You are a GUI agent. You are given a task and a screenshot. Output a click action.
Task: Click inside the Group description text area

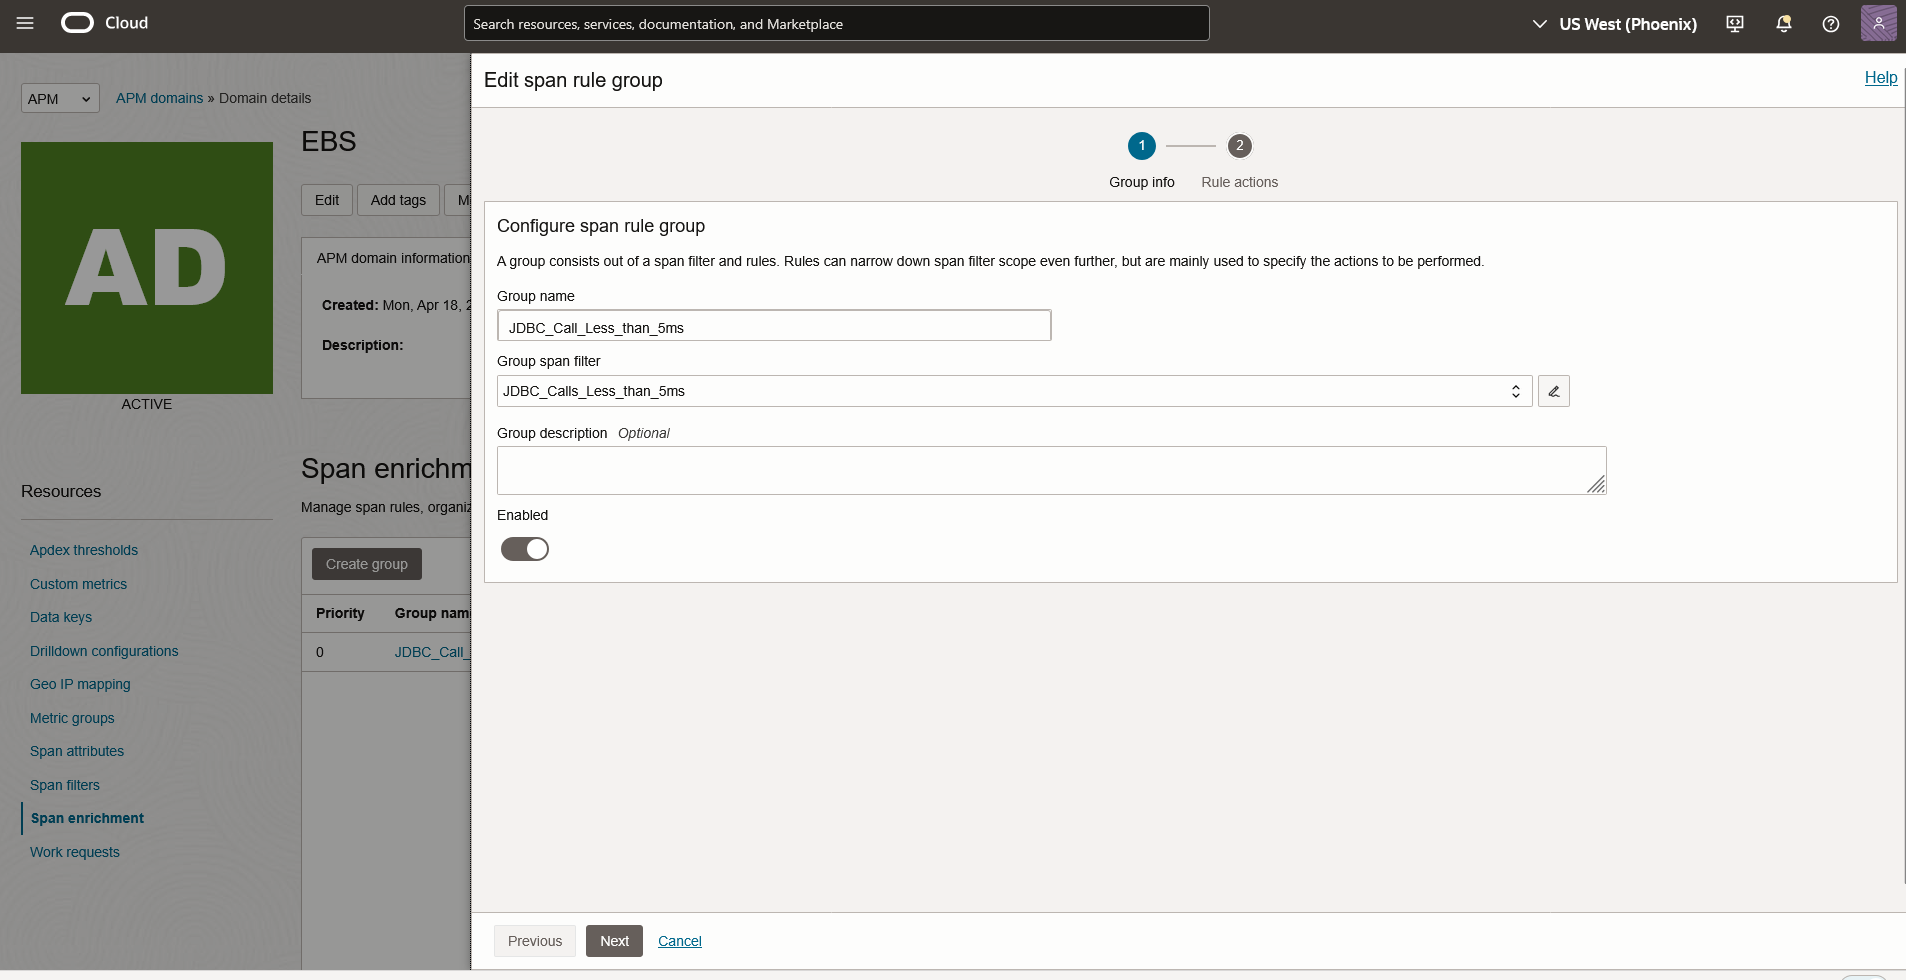(1050, 469)
